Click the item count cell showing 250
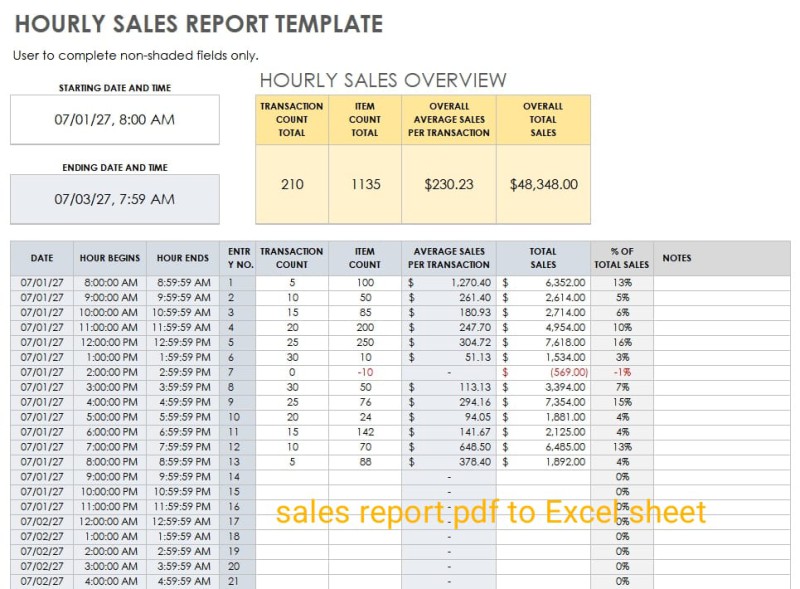Image resolution: width=800 pixels, height=589 pixels. [x=365, y=342]
